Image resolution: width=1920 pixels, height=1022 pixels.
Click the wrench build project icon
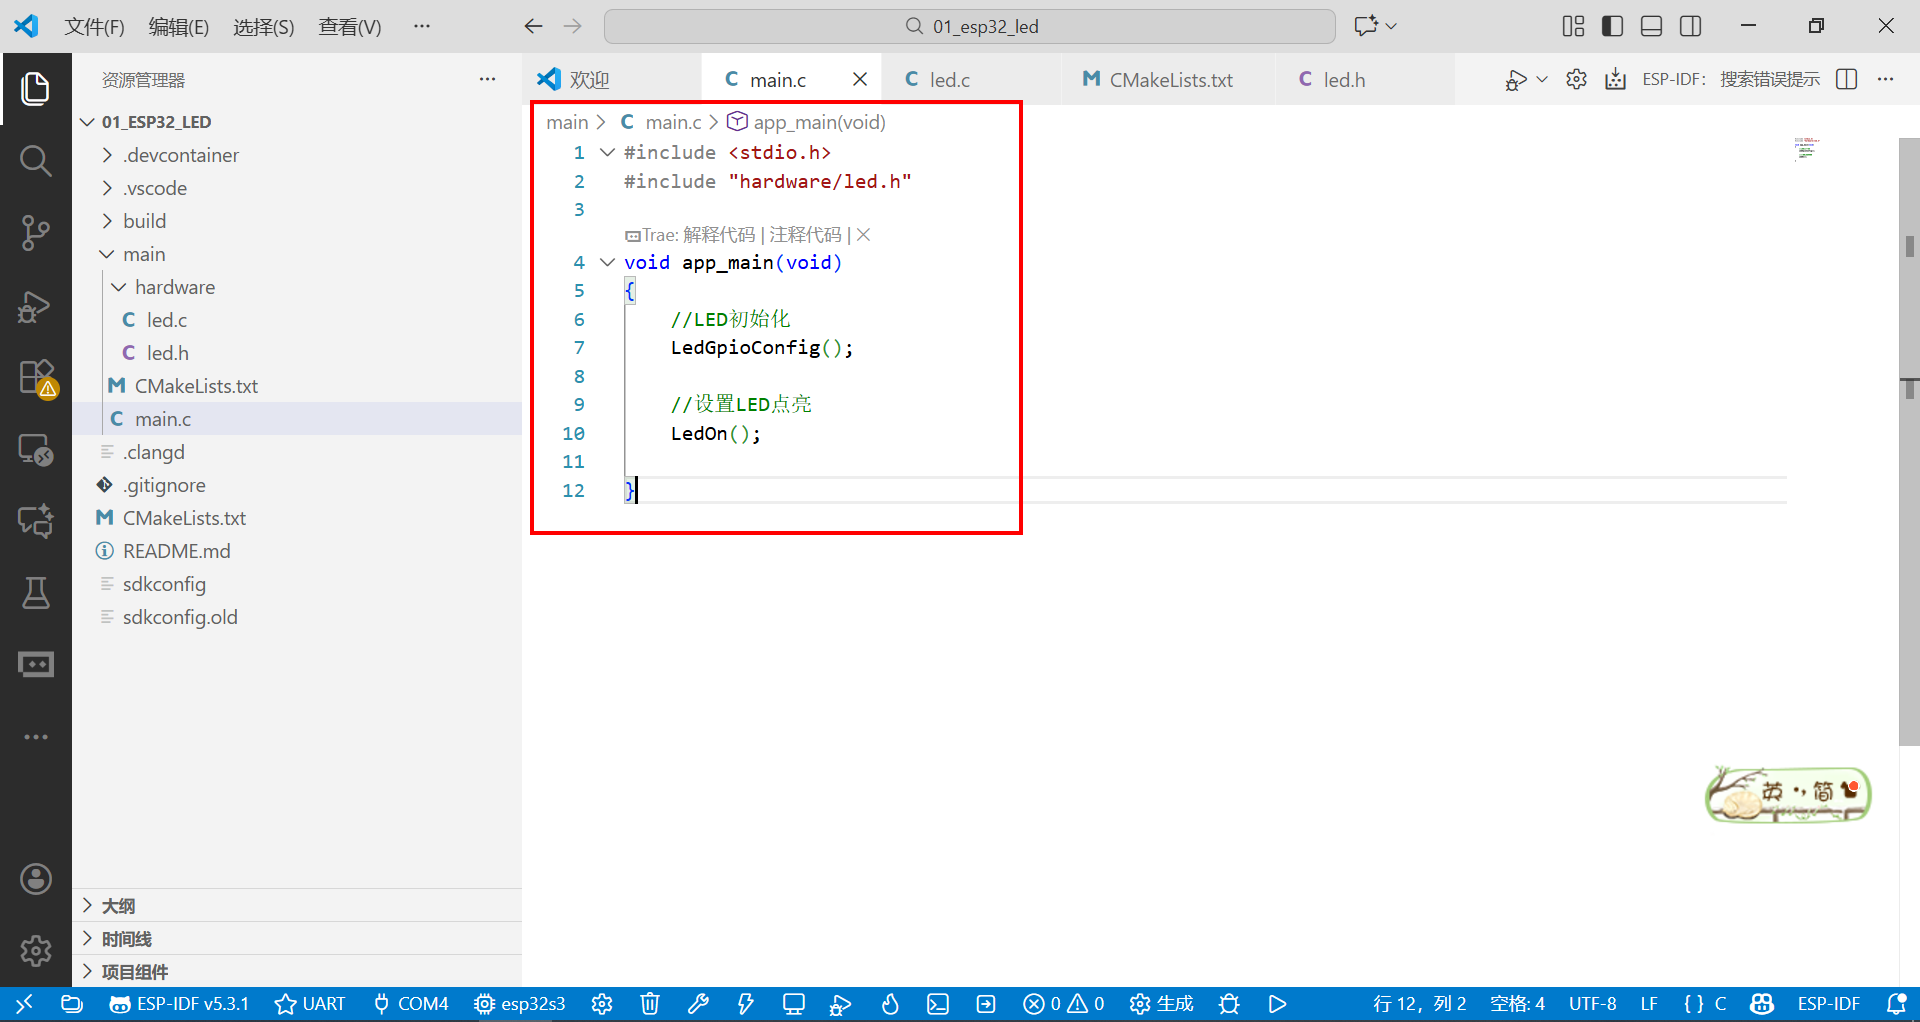pyautogui.click(x=698, y=1004)
